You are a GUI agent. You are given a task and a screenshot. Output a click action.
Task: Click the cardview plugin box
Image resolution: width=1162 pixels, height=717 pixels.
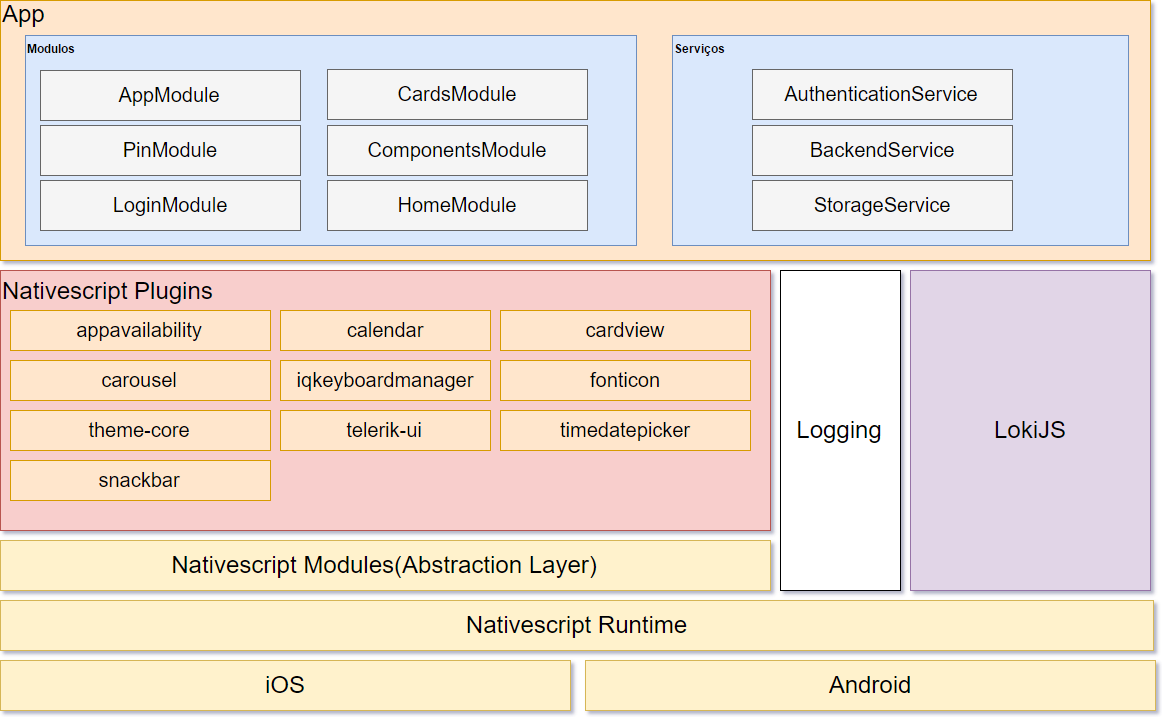coord(625,330)
